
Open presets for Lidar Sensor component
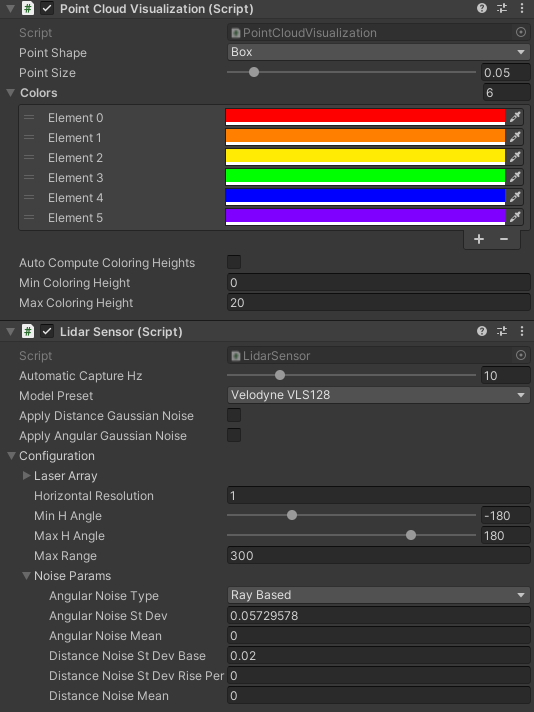pyautogui.click(x=502, y=331)
